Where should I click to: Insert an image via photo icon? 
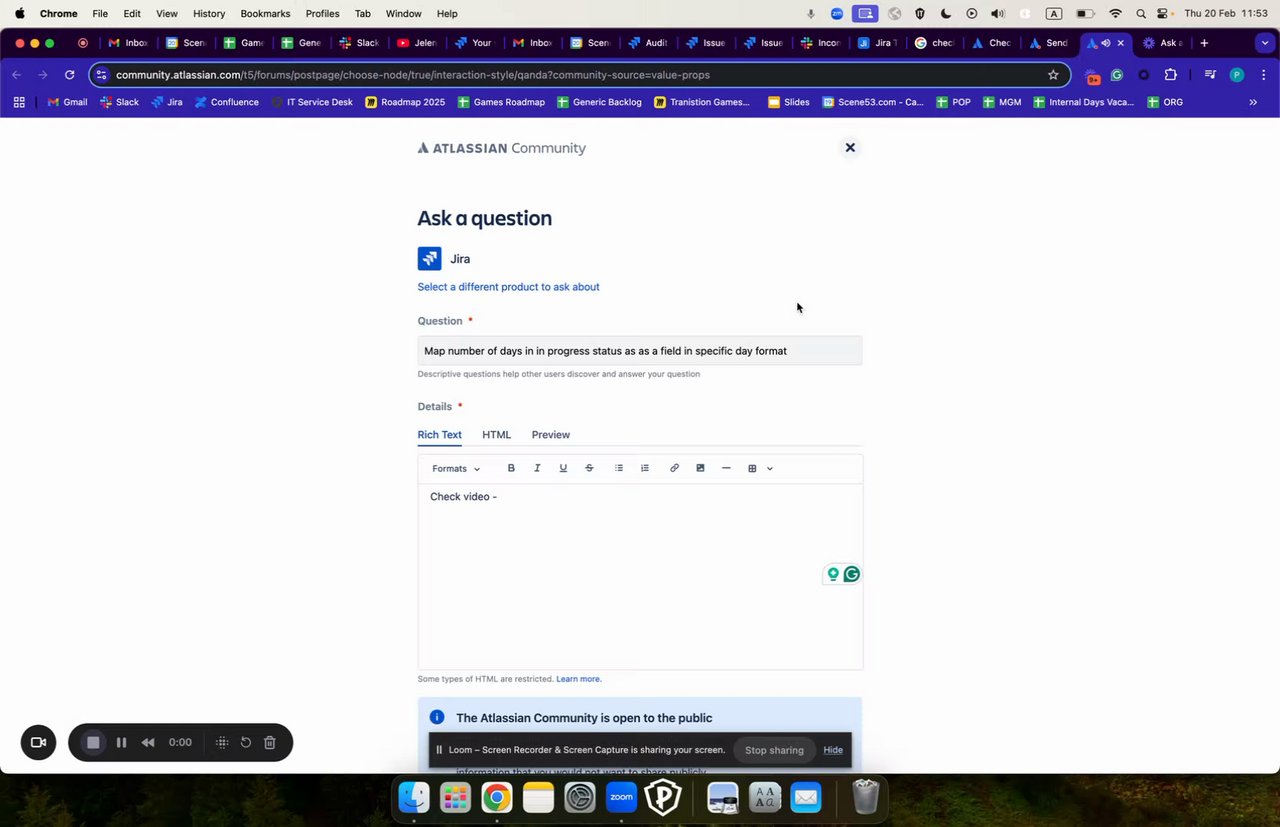coord(700,468)
